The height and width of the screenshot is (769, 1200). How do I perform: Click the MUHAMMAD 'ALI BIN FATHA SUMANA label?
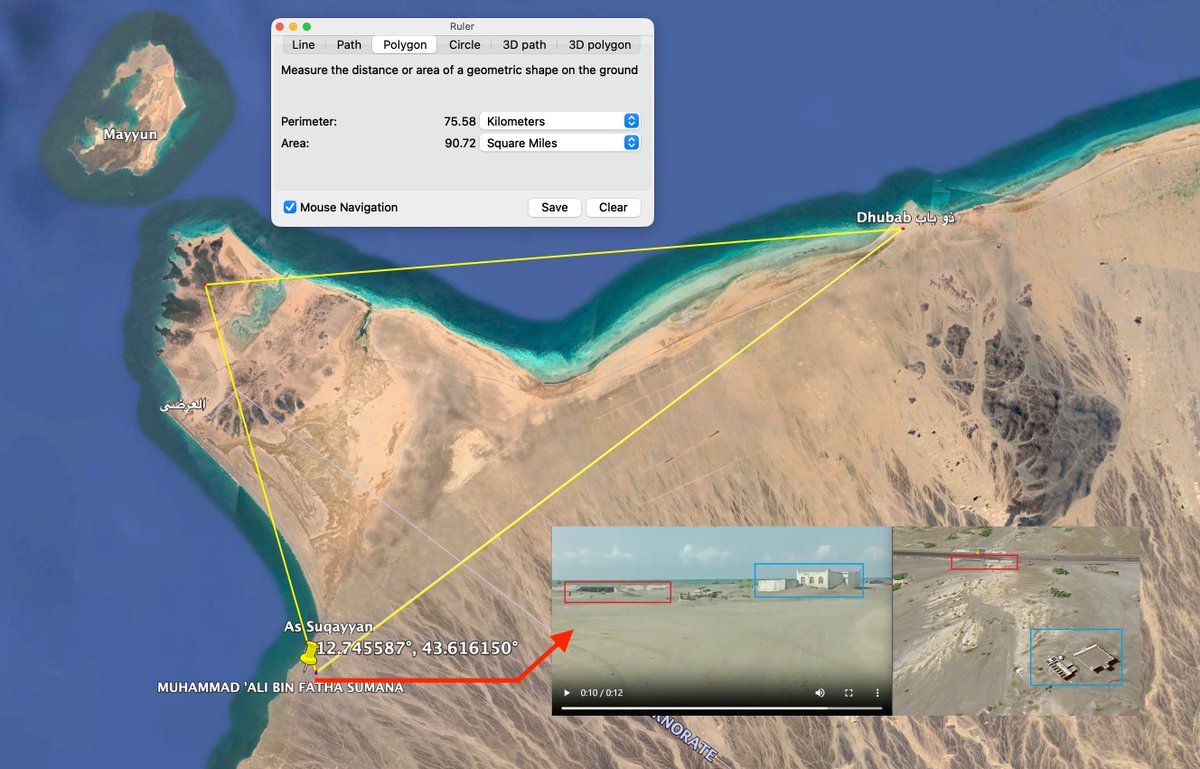coord(281,688)
